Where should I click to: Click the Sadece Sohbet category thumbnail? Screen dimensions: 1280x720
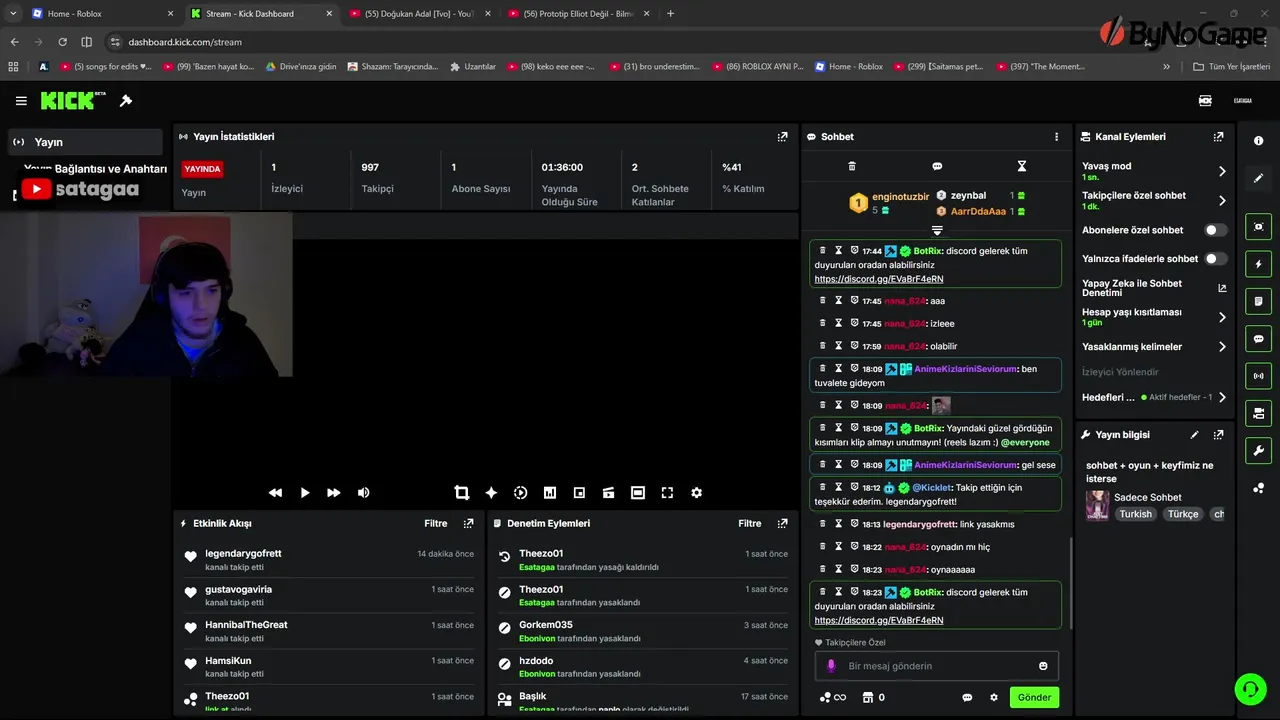click(1097, 505)
